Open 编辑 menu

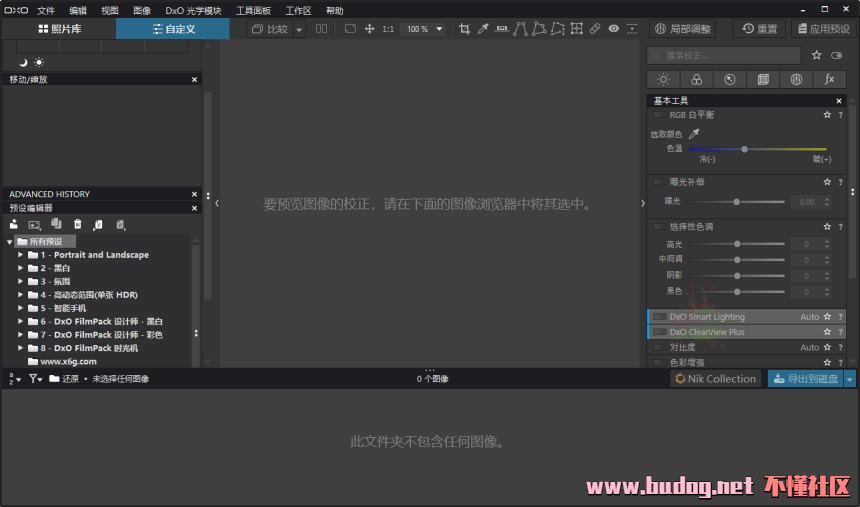(x=78, y=10)
